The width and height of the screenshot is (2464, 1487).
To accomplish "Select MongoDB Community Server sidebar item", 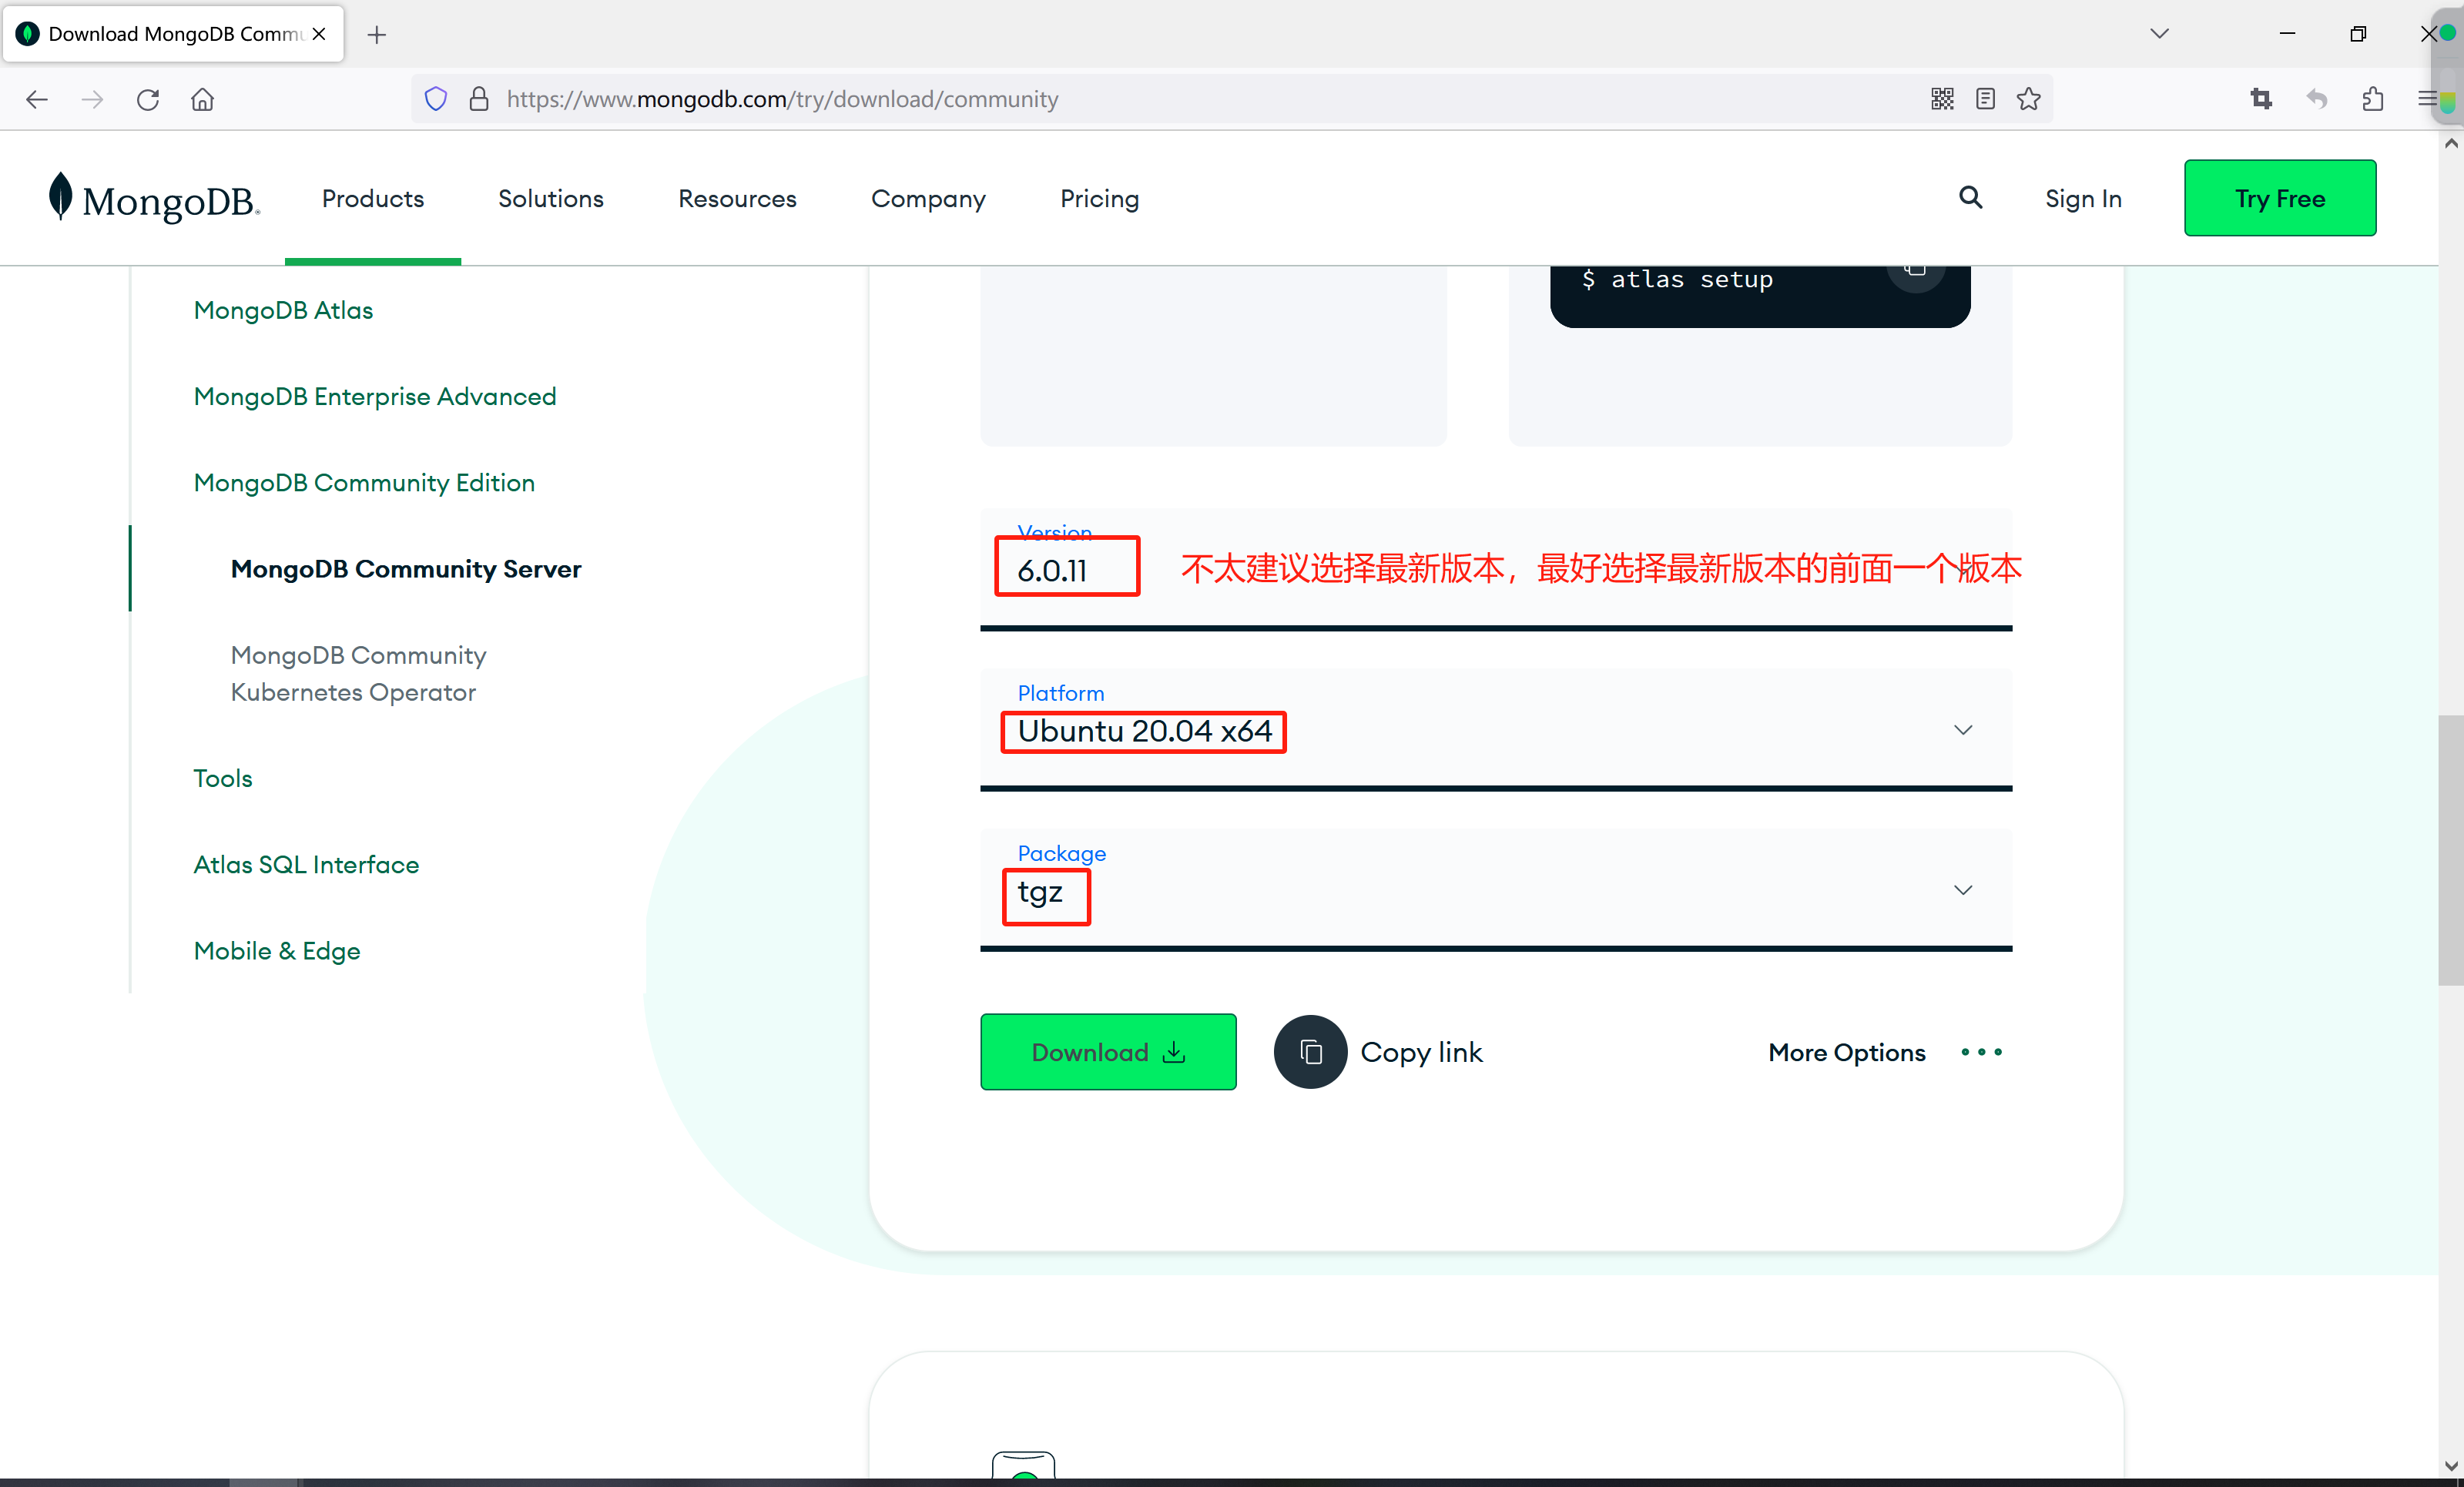I will click(x=406, y=569).
